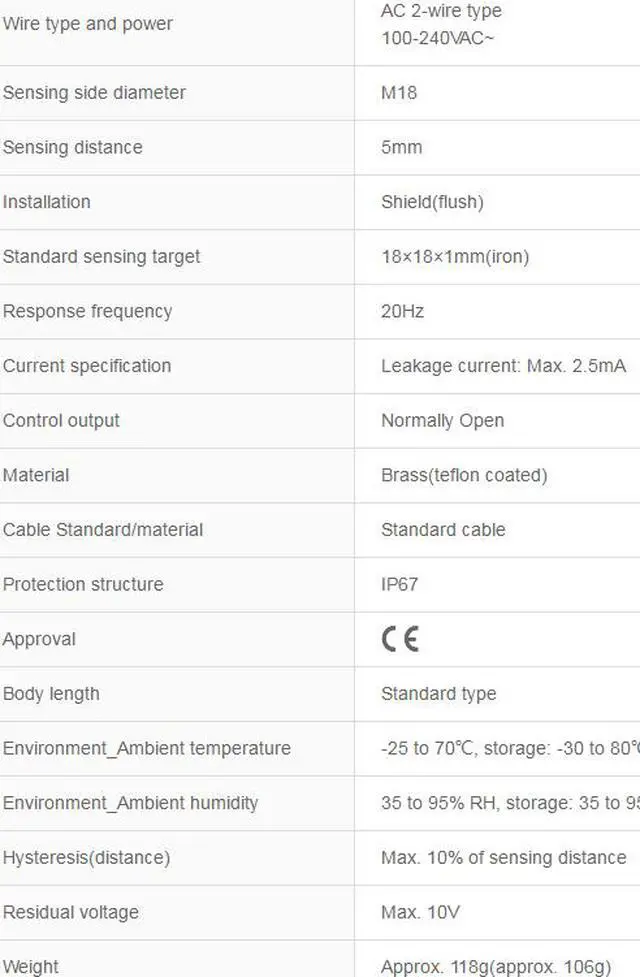The height and width of the screenshot is (977, 640).
Task: Click the "Approx. 118g" weight value
Action: click(x=495, y=966)
